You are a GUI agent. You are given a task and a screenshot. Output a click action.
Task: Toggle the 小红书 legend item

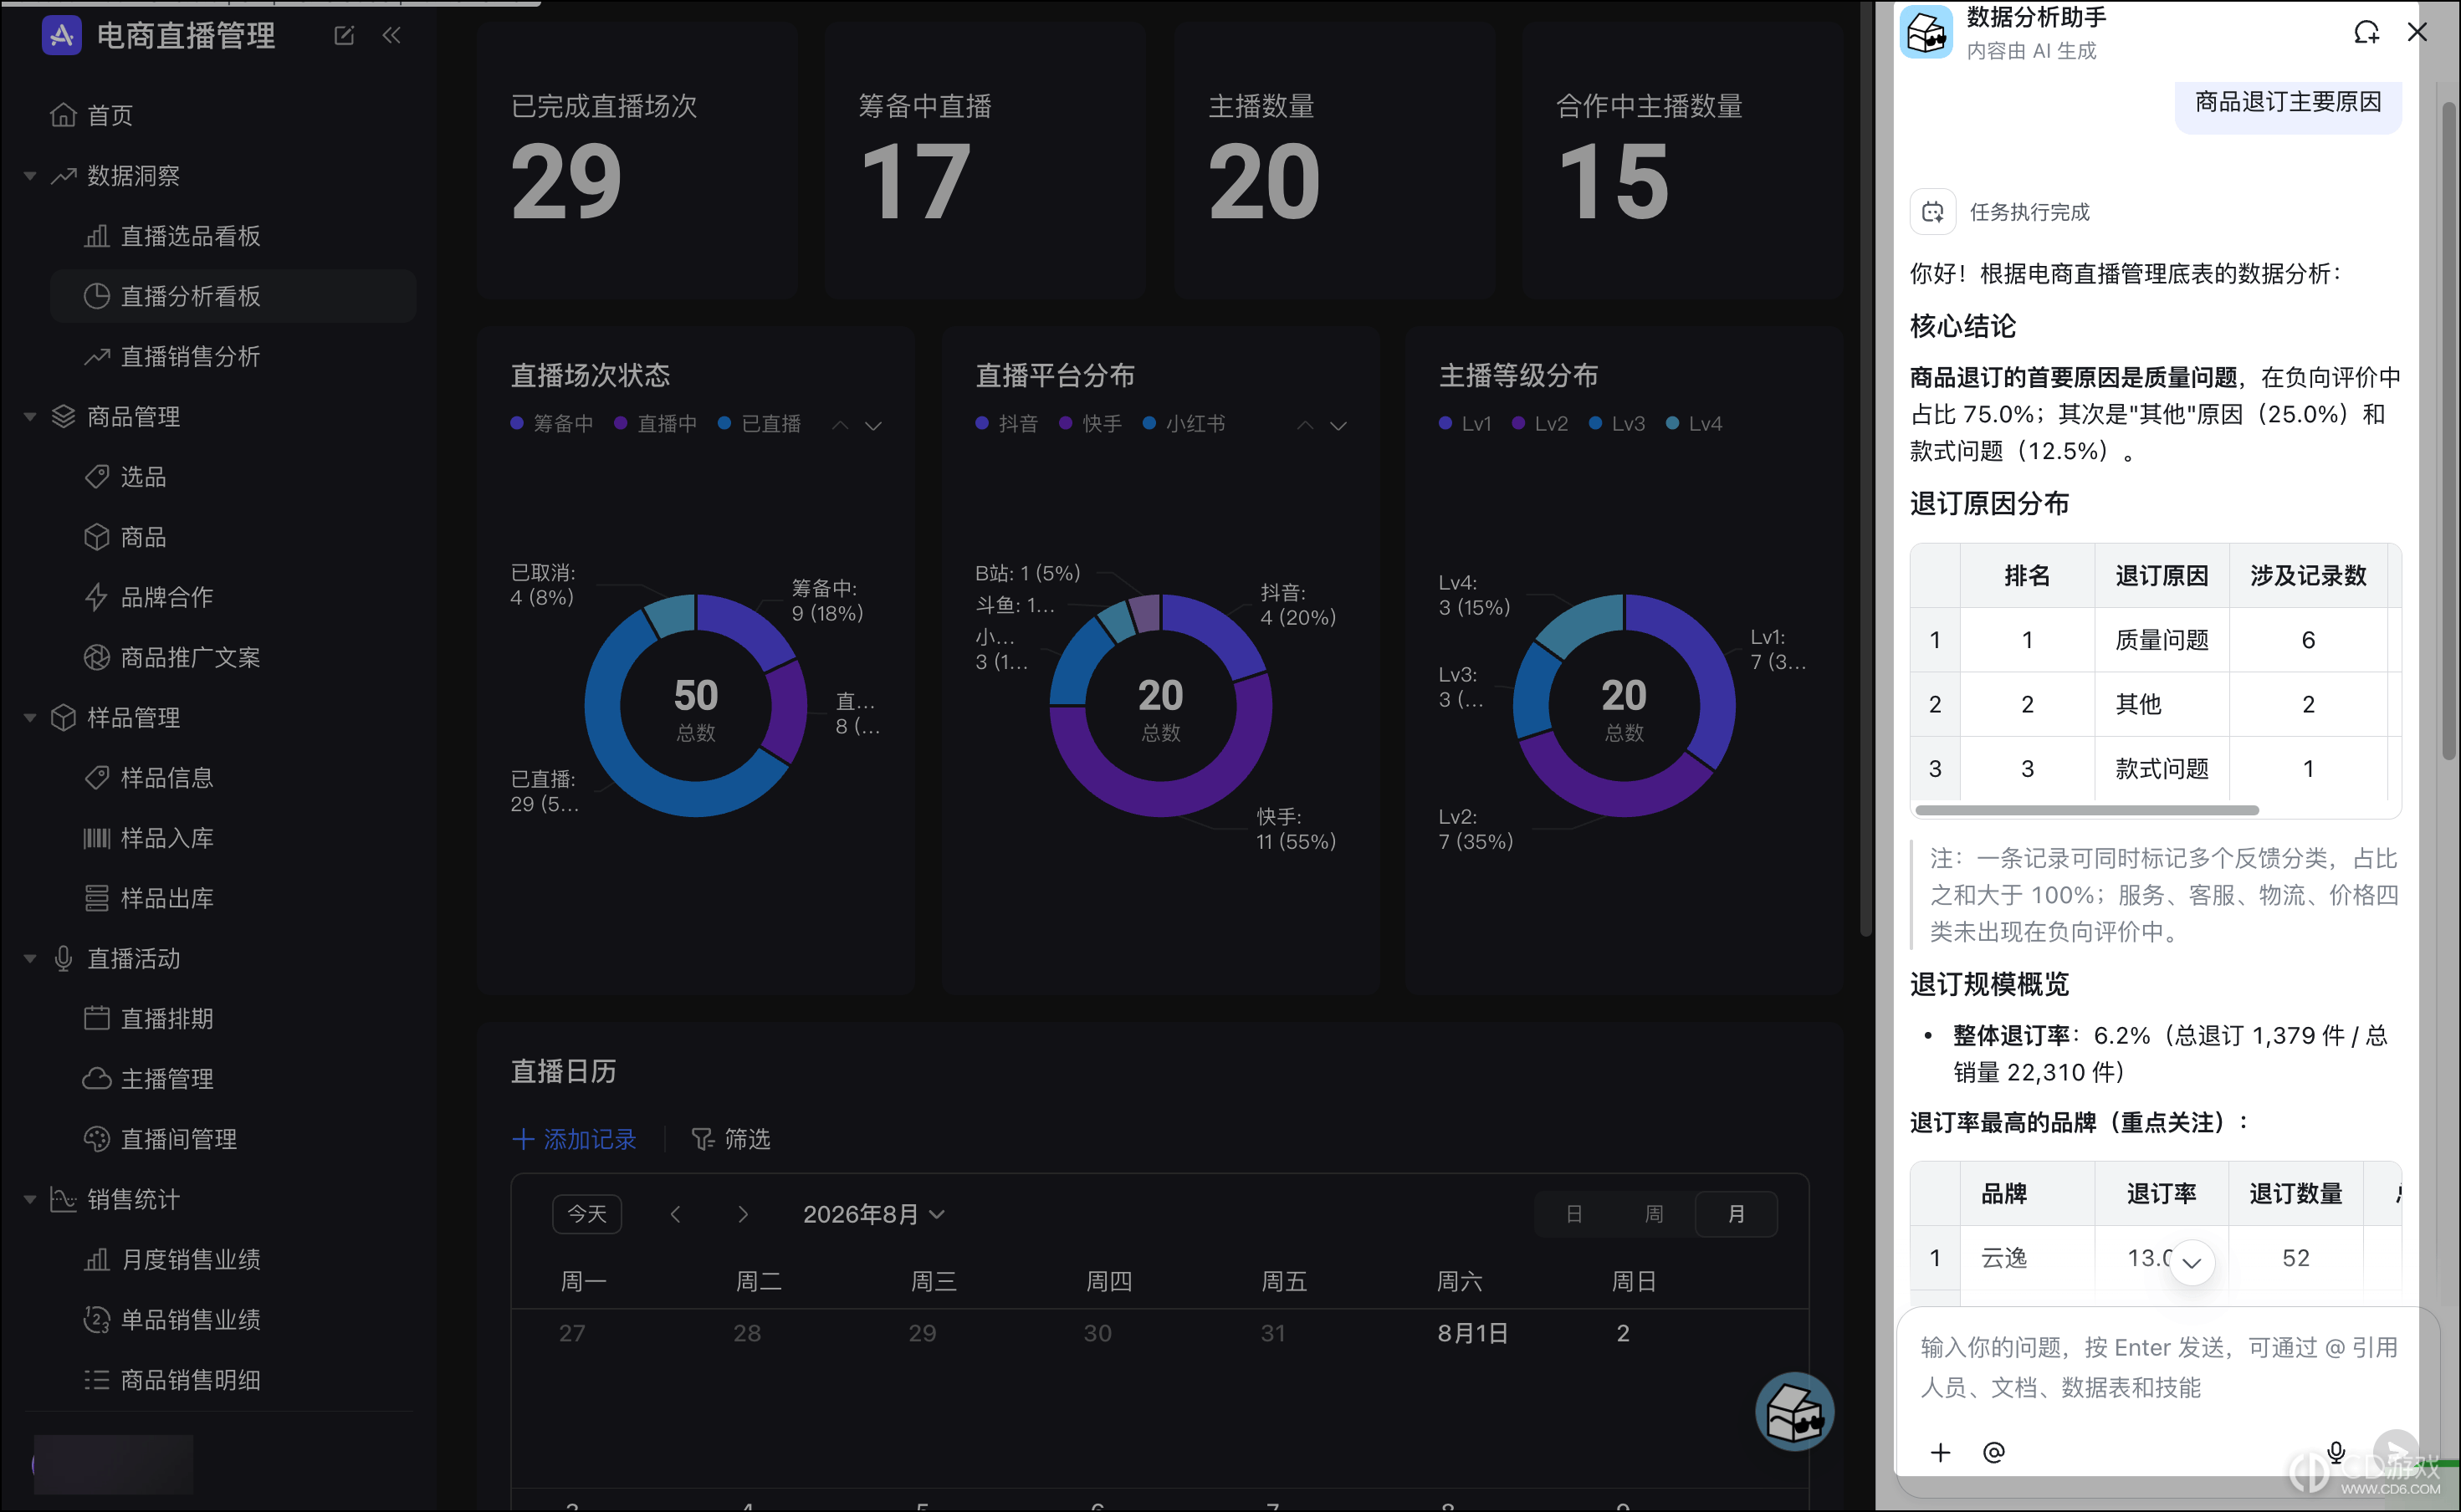pos(1184,424)
